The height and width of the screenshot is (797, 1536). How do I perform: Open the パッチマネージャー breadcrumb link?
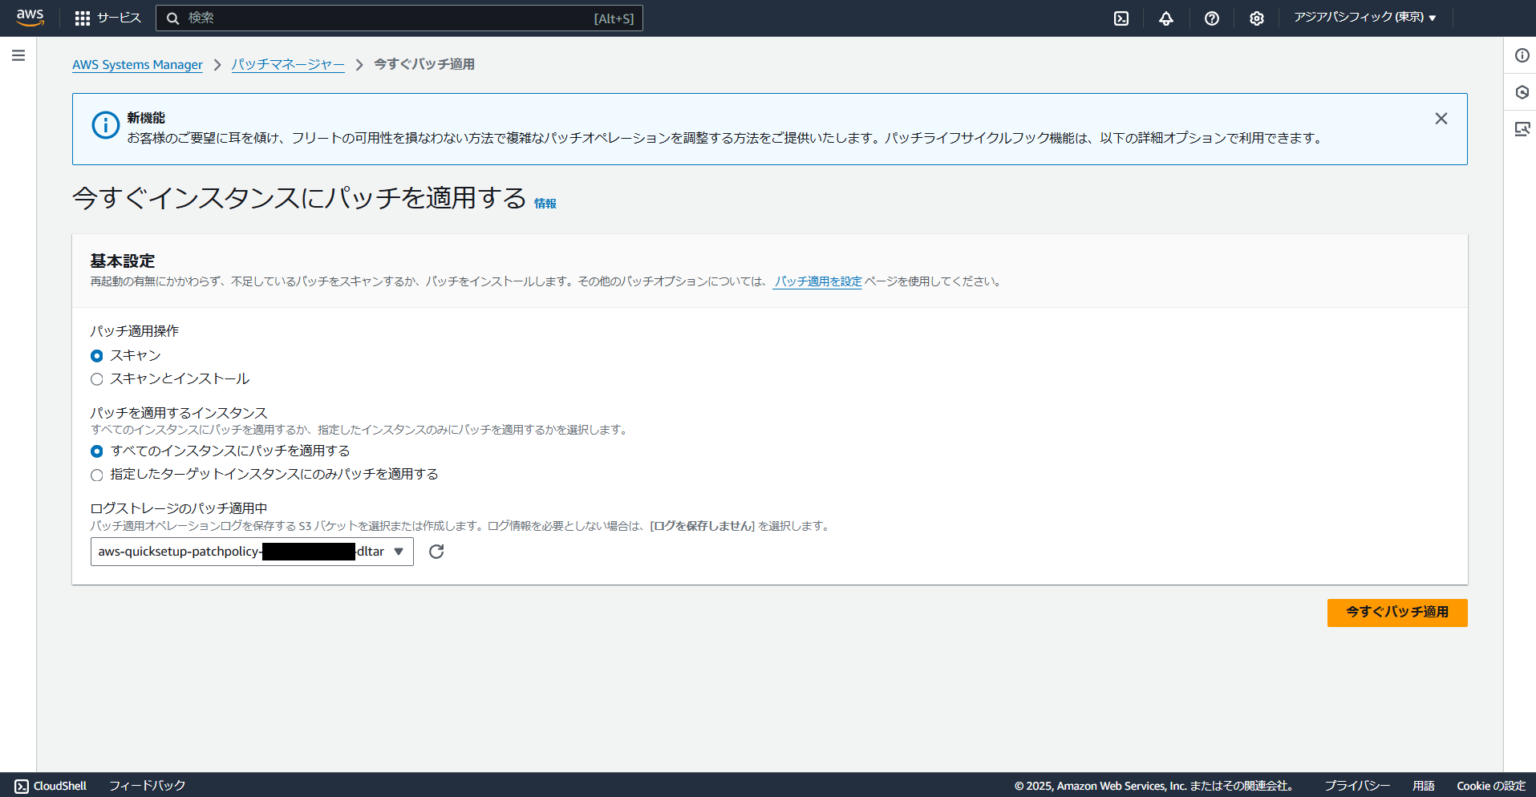click(x=288, y=63)
